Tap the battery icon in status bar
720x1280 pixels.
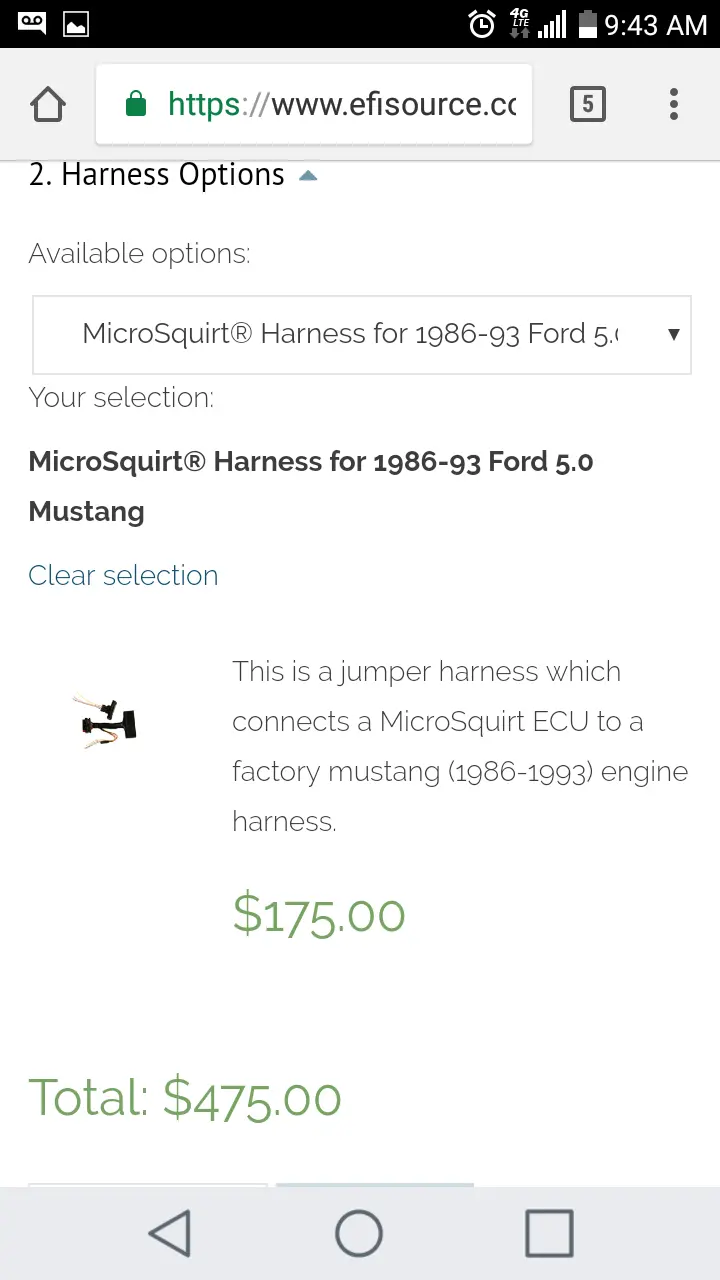click(588, 24)
